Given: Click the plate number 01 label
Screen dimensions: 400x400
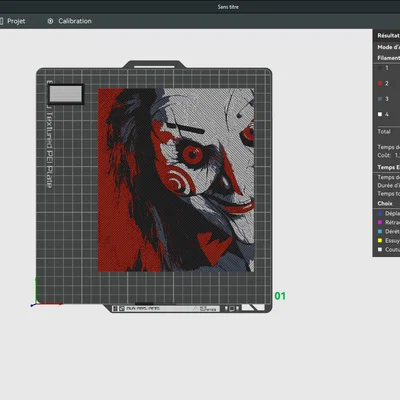Looking at the screenshot, I should point(280,296).
